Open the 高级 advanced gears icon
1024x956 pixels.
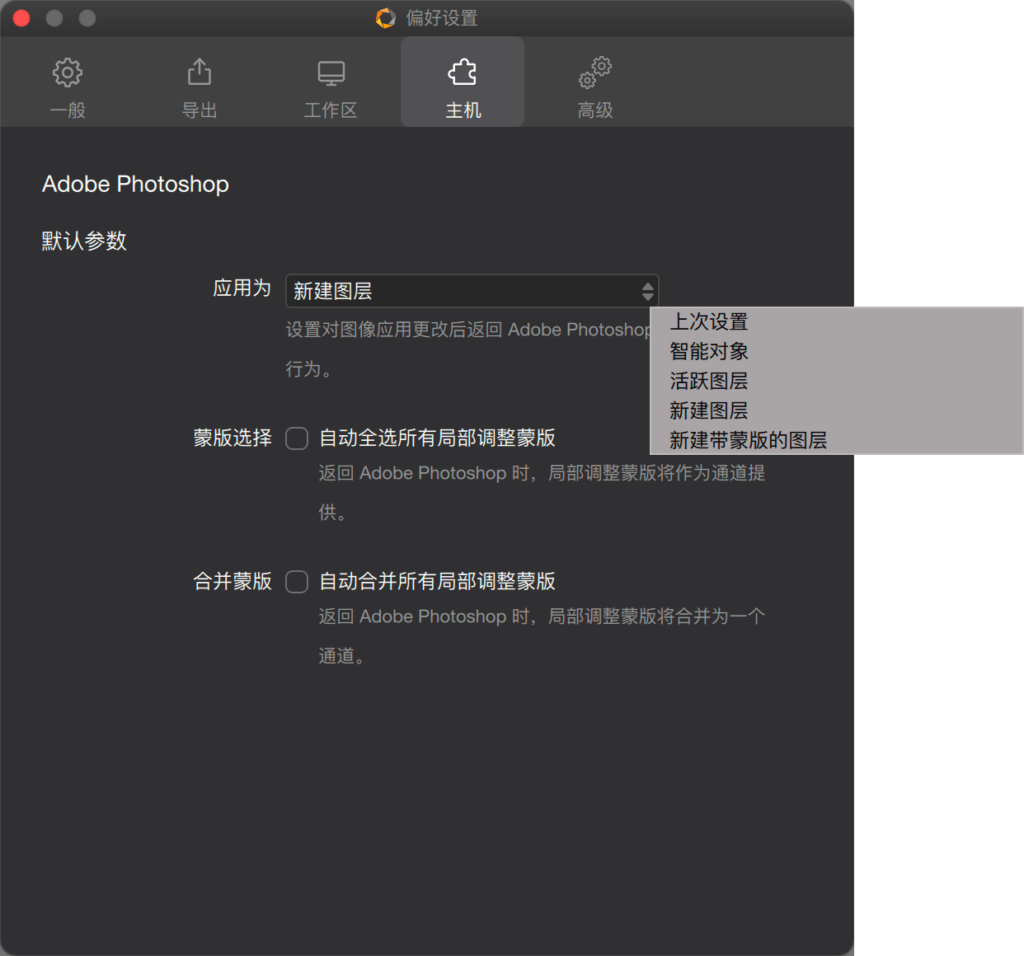click(x=595, y=72)
